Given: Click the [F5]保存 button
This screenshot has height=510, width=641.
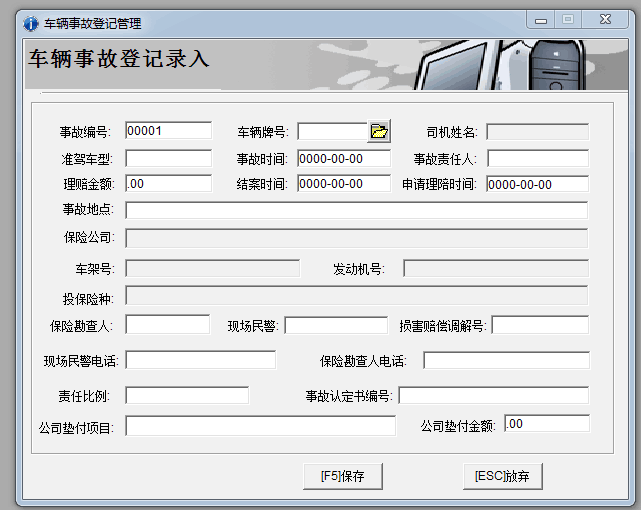Looking at the screenshot, I should [x=343, y=476].
